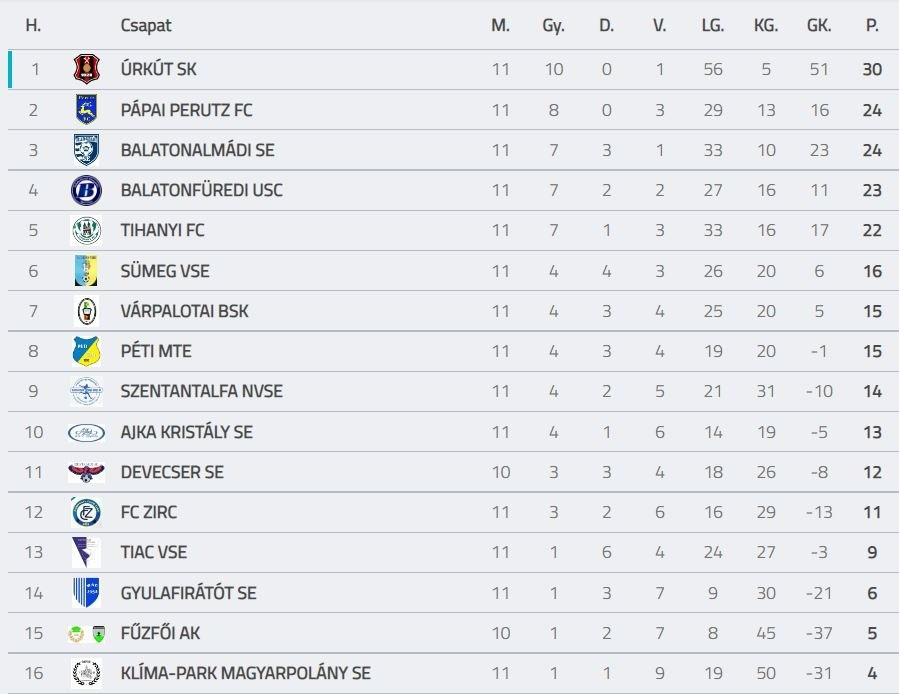This screenshot has height=694, width=899.
Task: Click the Várpalotai BSK team logo
Action: (86, 311)
